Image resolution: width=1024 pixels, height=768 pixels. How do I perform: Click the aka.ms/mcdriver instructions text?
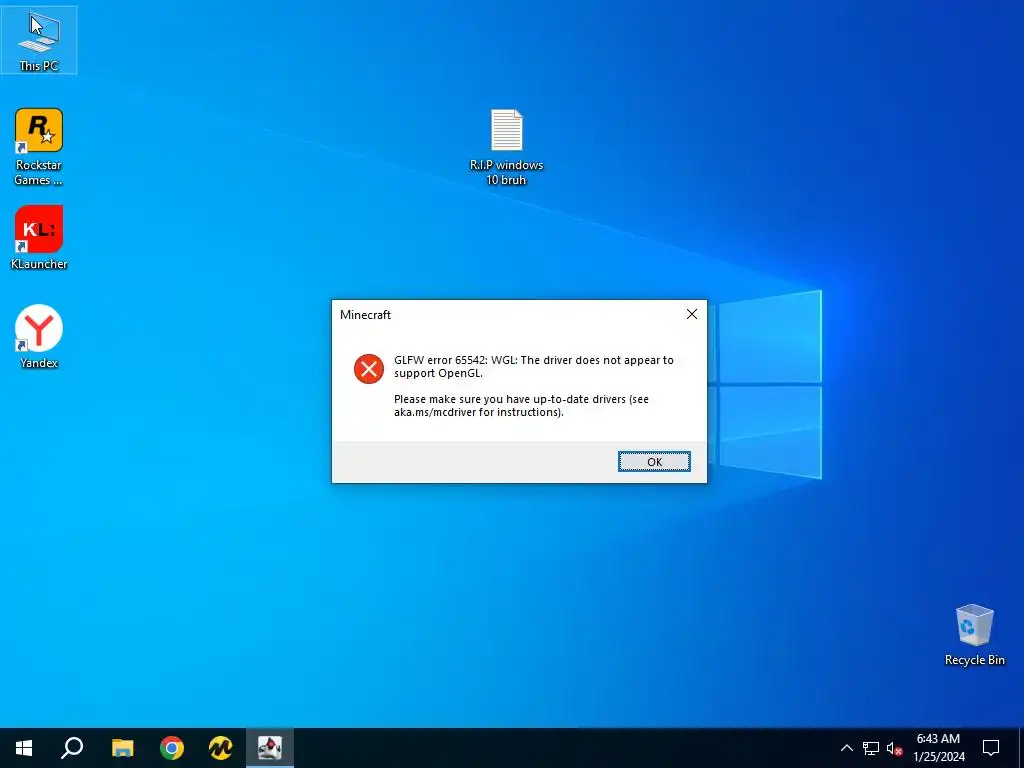click(521, 406)
